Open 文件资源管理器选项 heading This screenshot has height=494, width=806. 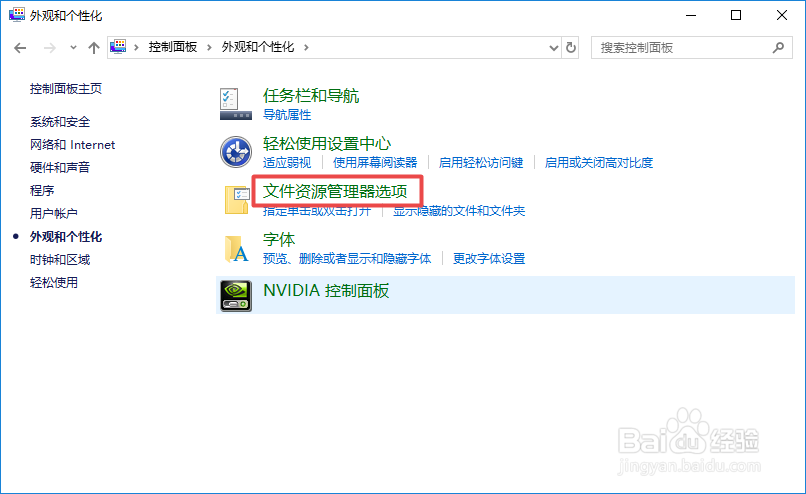(x=335, y=191)
